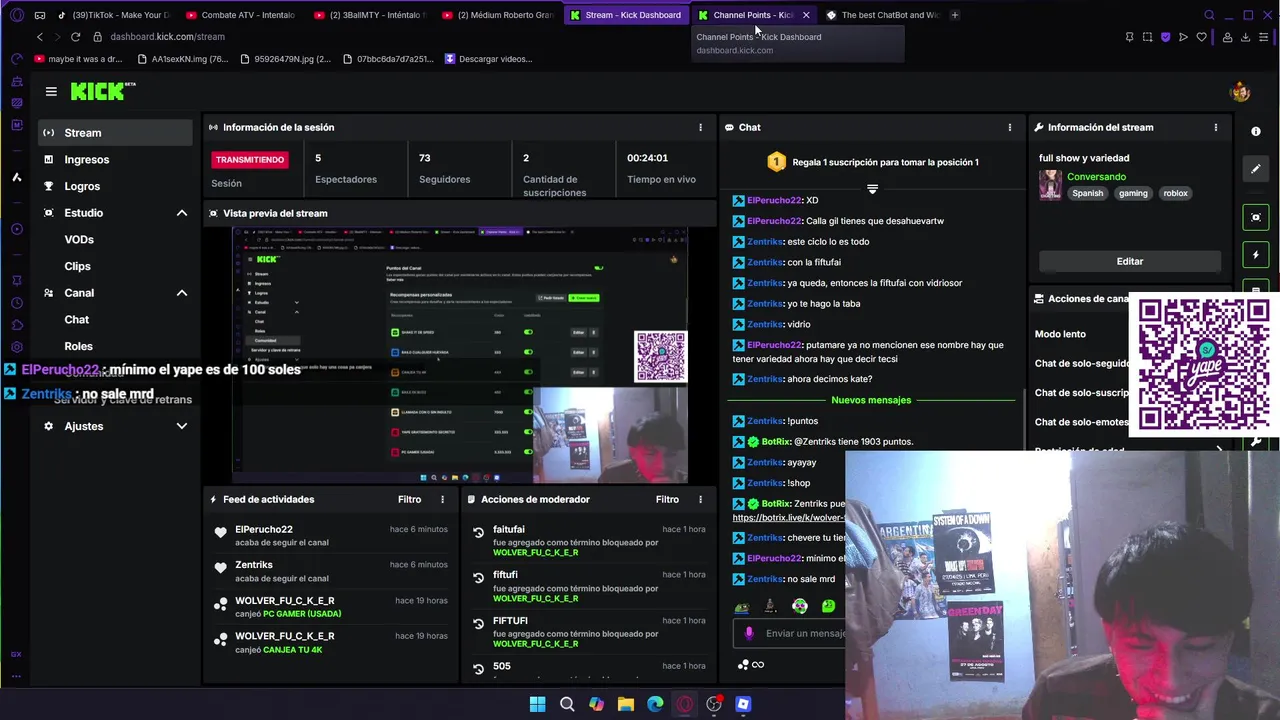1280x720 pixels.
Task: Open Opera GX from the taskbar
Action: pos(684,704)
